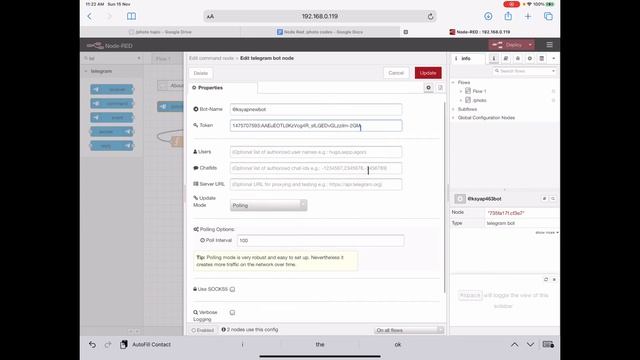
Task: Tap keyboard suggestion 'the'
Action: tap(320, 344)
